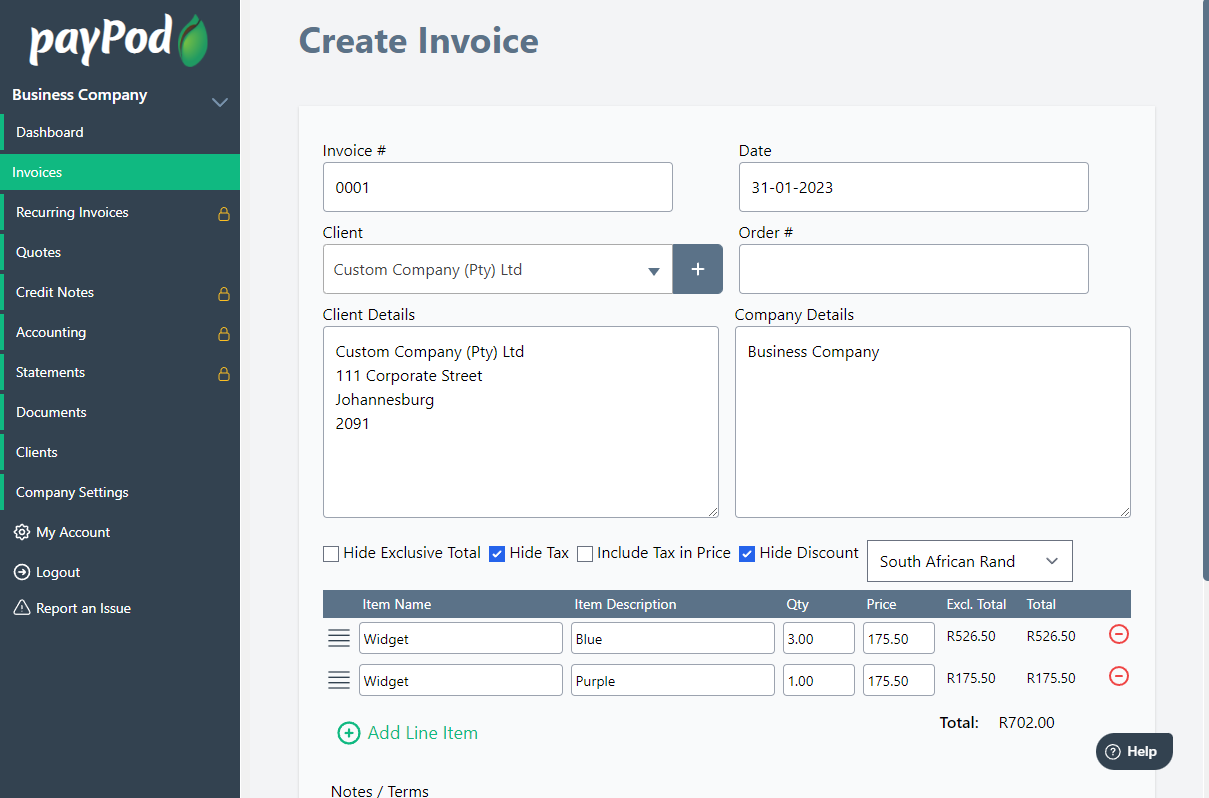Open My Account link
The image size is (1209, 798).
[x=73, y=532]
